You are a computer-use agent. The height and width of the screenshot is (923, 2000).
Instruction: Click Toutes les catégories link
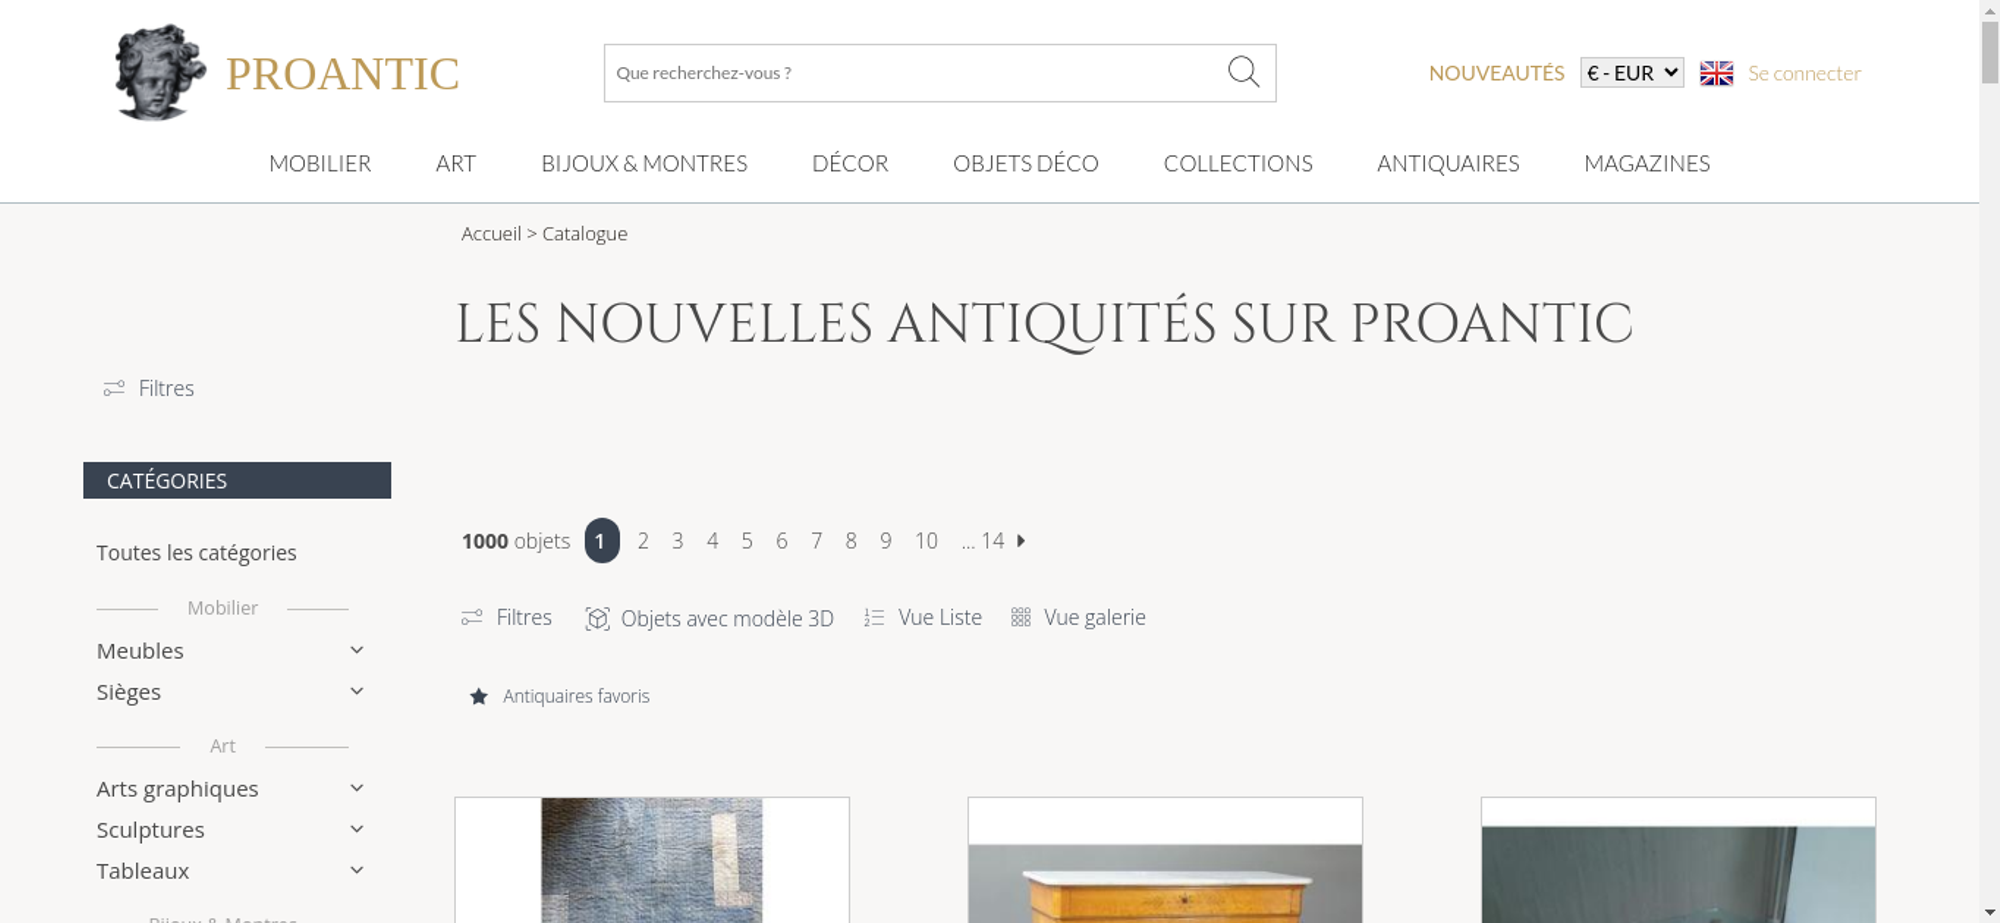[196, 553]
